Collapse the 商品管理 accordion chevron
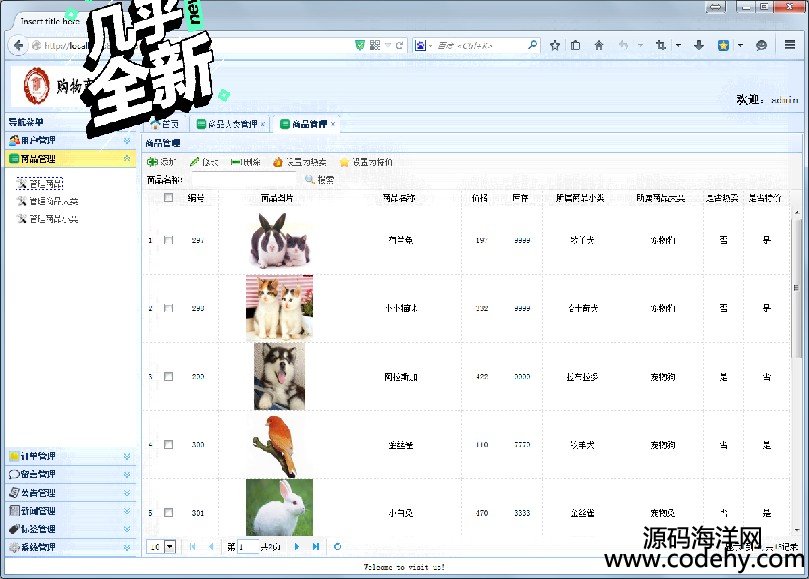This screenshot has height=579, width=809. click(127, 158)
